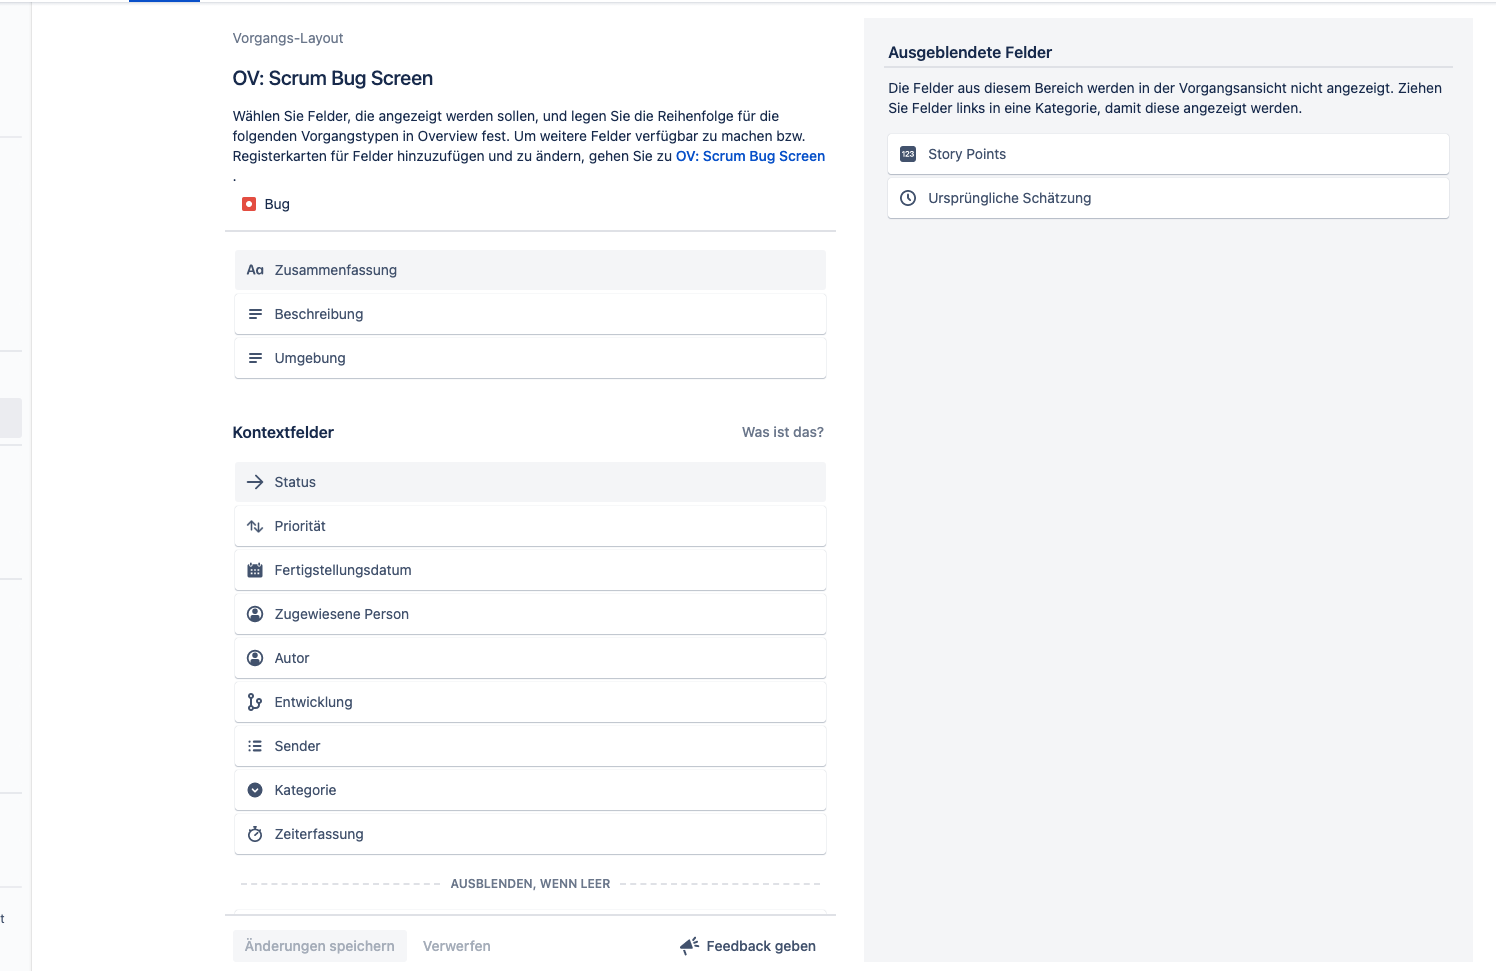This screenshot has width=1496, height=971.
Task: Click the Verwerfen button
Action: 457,946
